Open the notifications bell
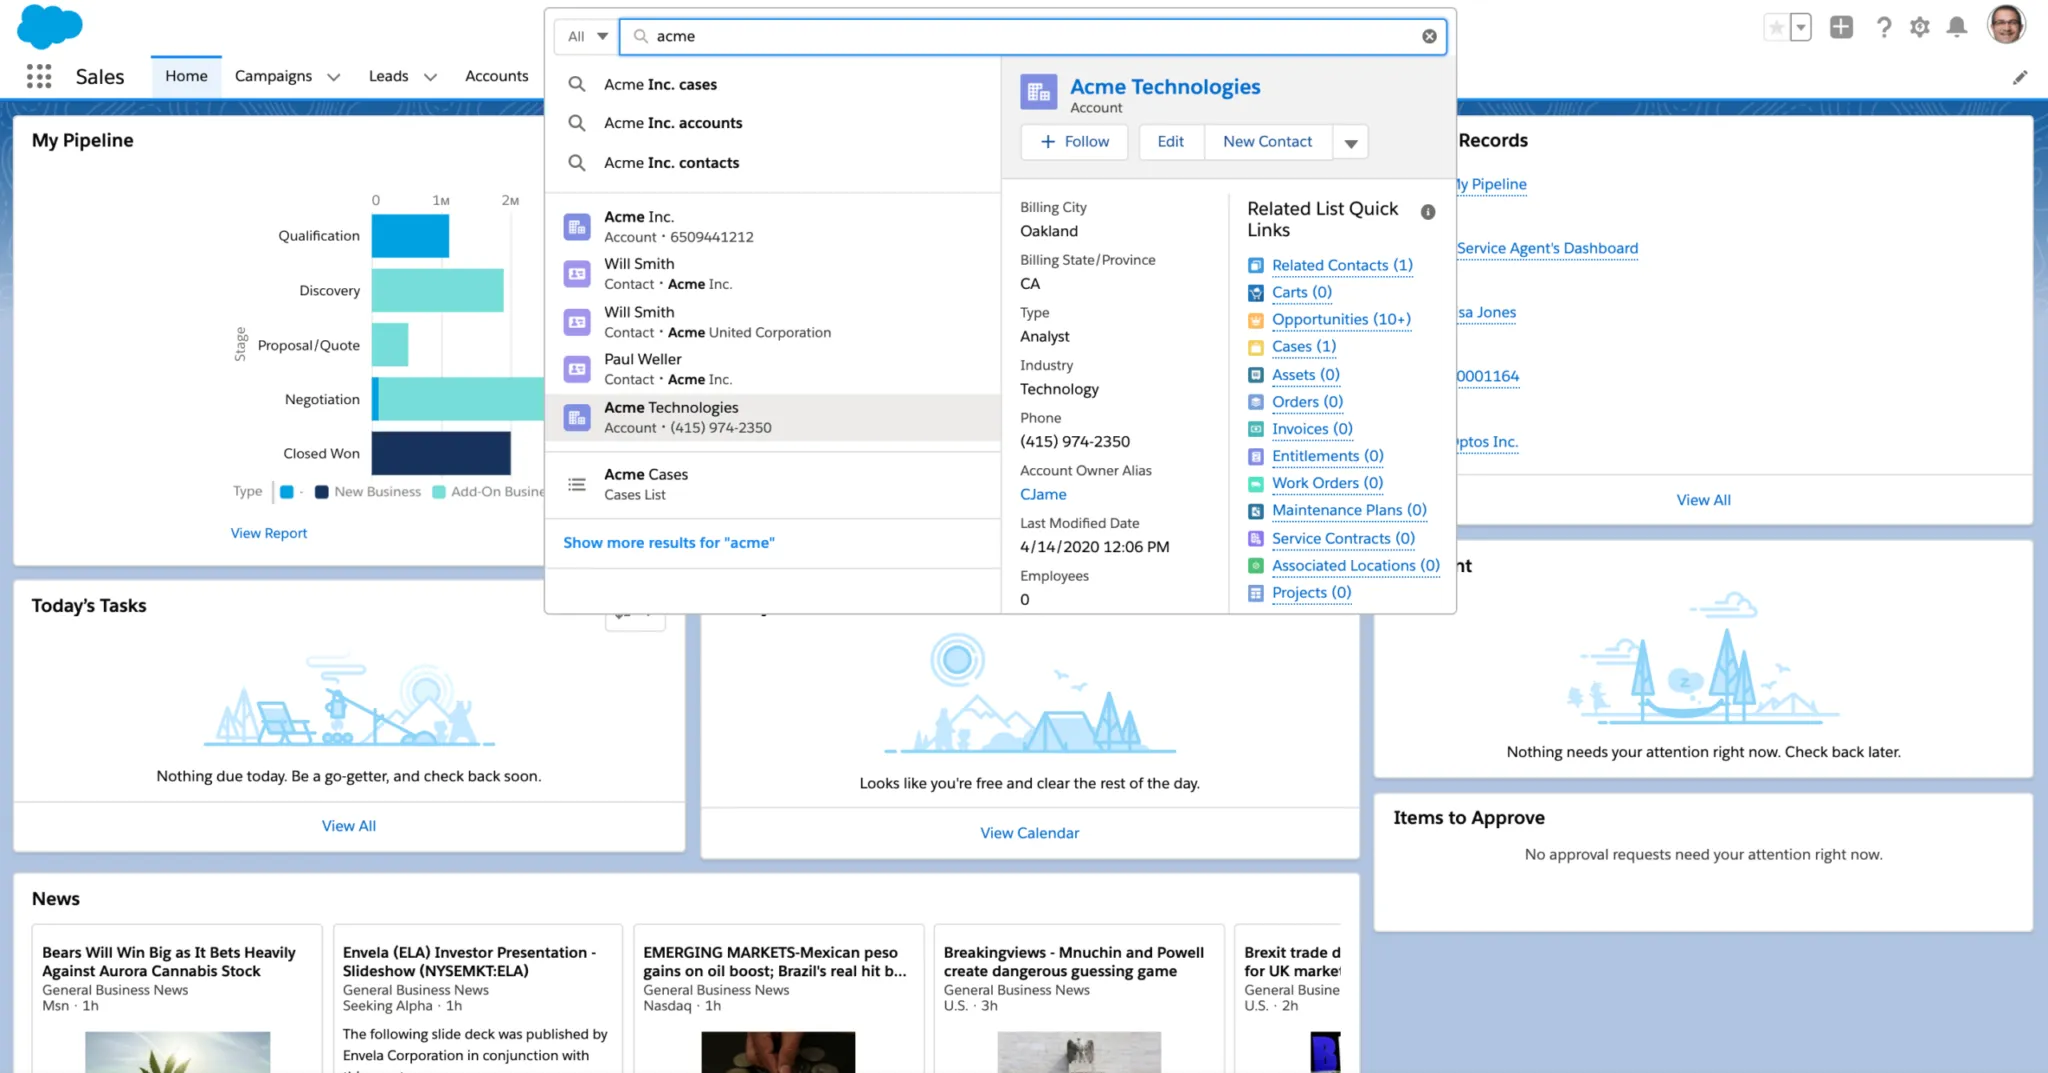Viewport: 2048px width, 1073px height. click(1957, 27)
